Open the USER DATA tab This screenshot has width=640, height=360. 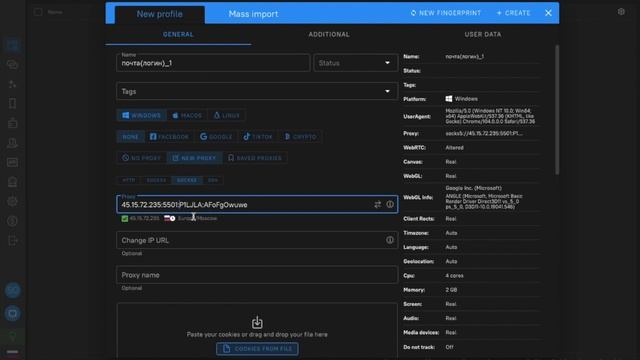pyautogui.click(x=483, y=35)
